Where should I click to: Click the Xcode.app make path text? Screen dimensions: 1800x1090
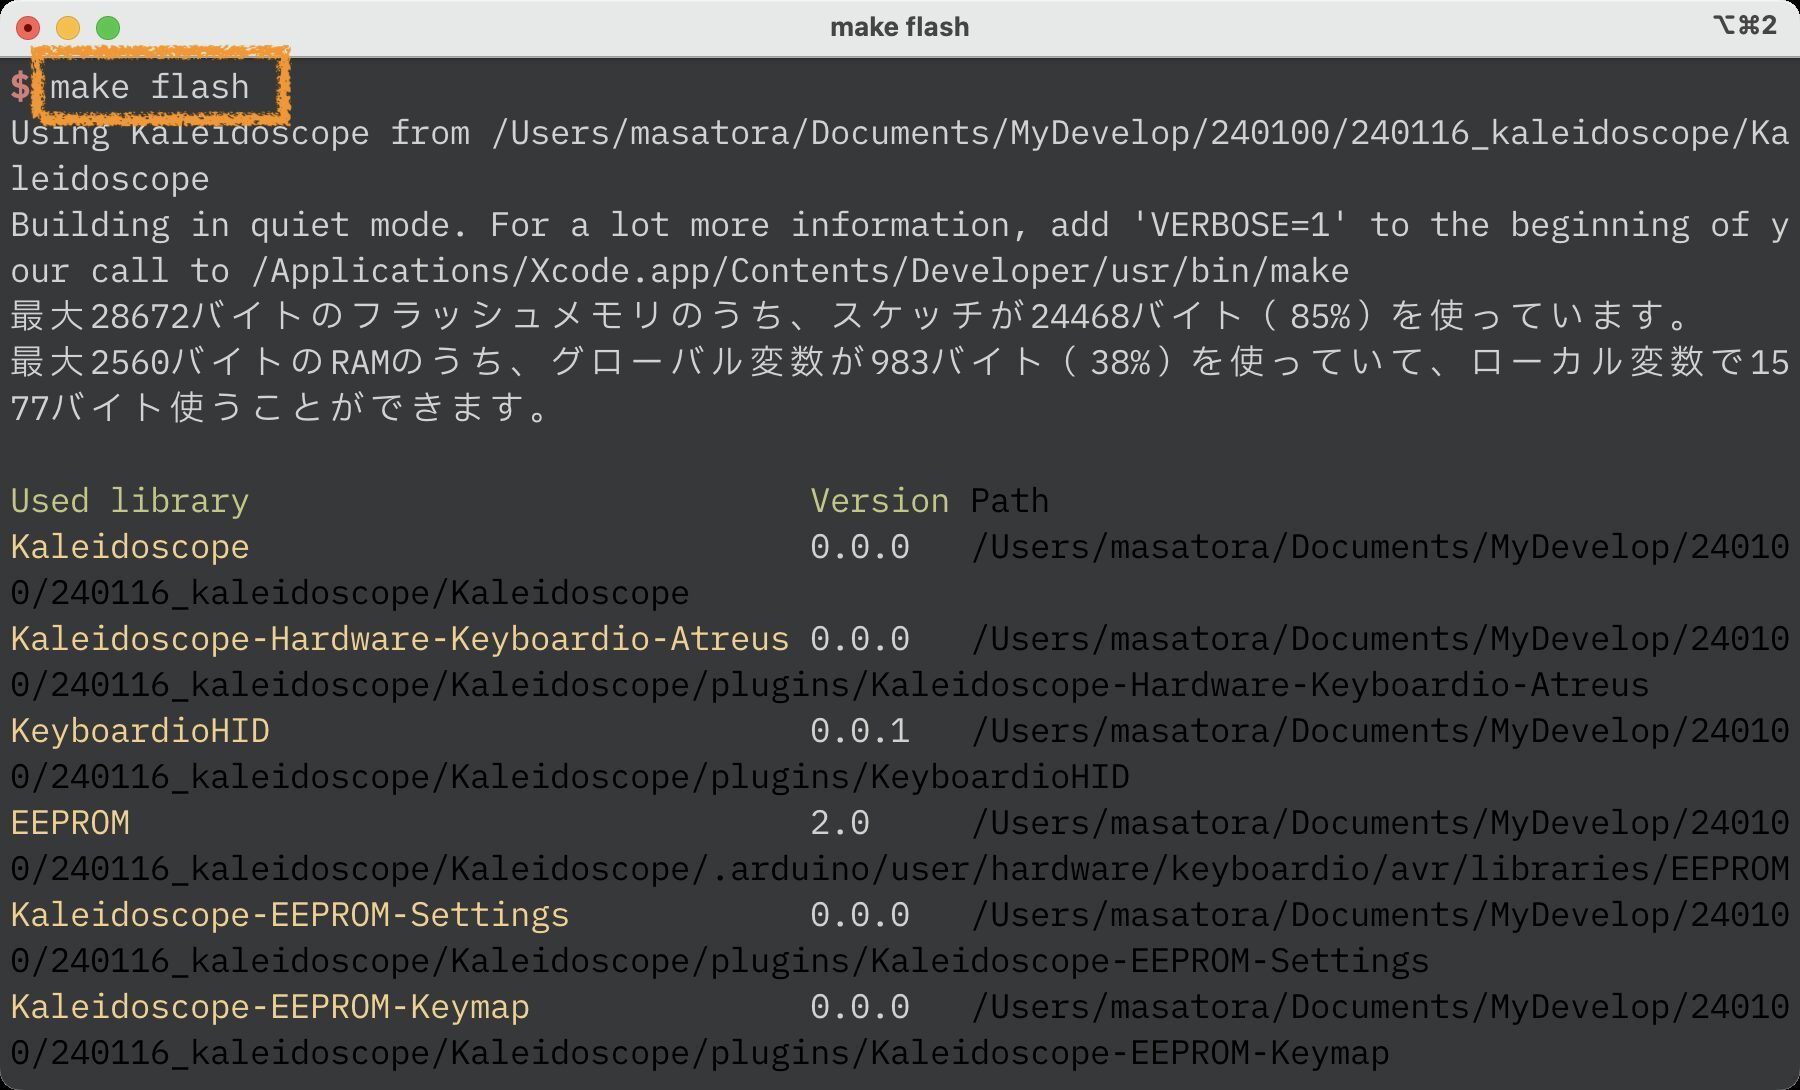(x=800, y=271)
